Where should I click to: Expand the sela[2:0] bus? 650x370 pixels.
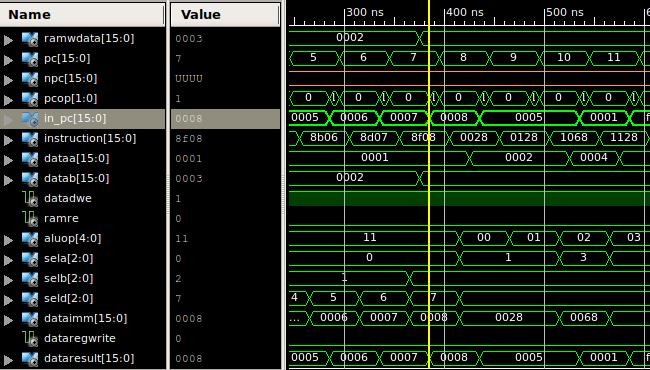tap(8, 260)
